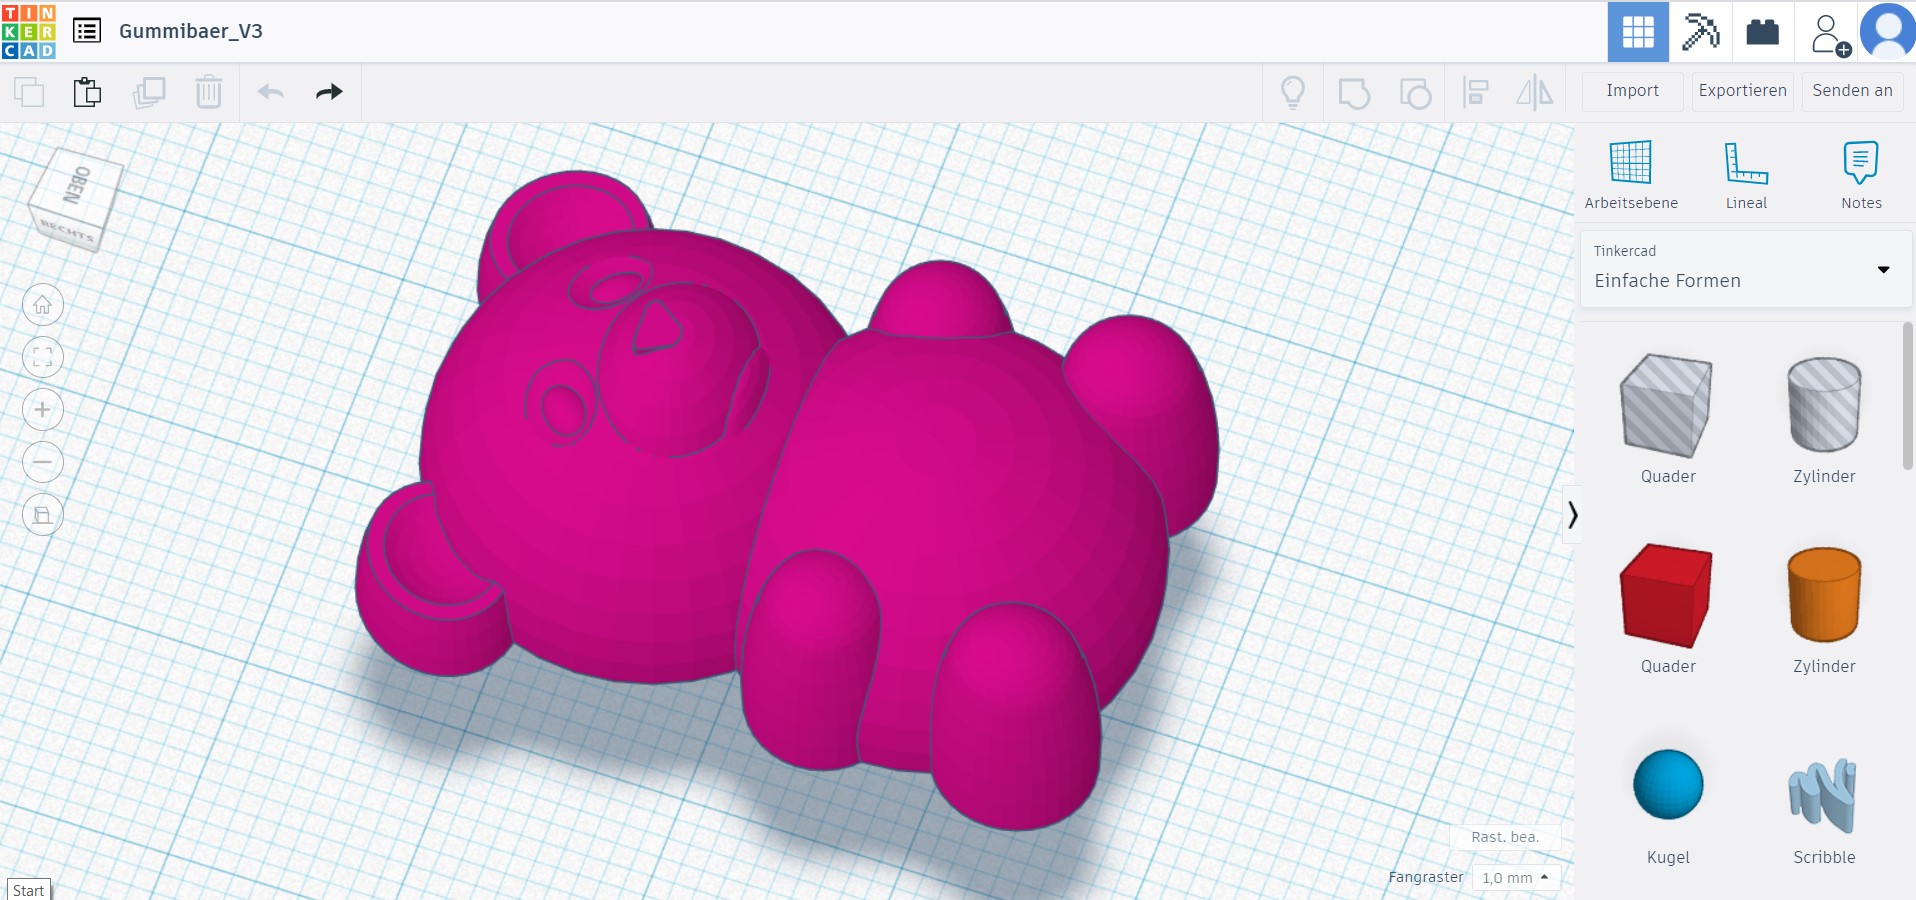Open the Exportieren menu

[1742, 91]
